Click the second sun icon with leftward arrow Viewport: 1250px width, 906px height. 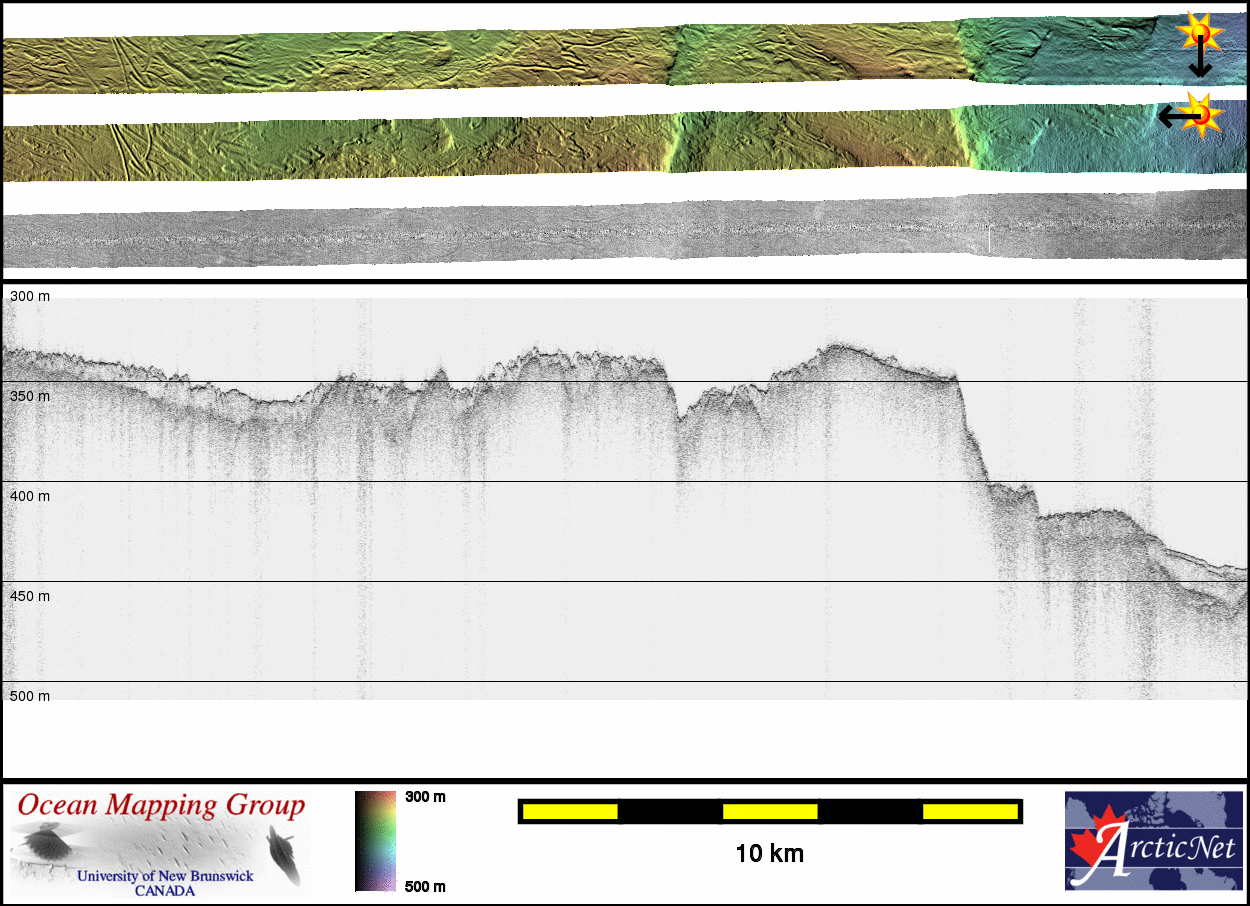pyautogui.click(x=1203, y=113)
